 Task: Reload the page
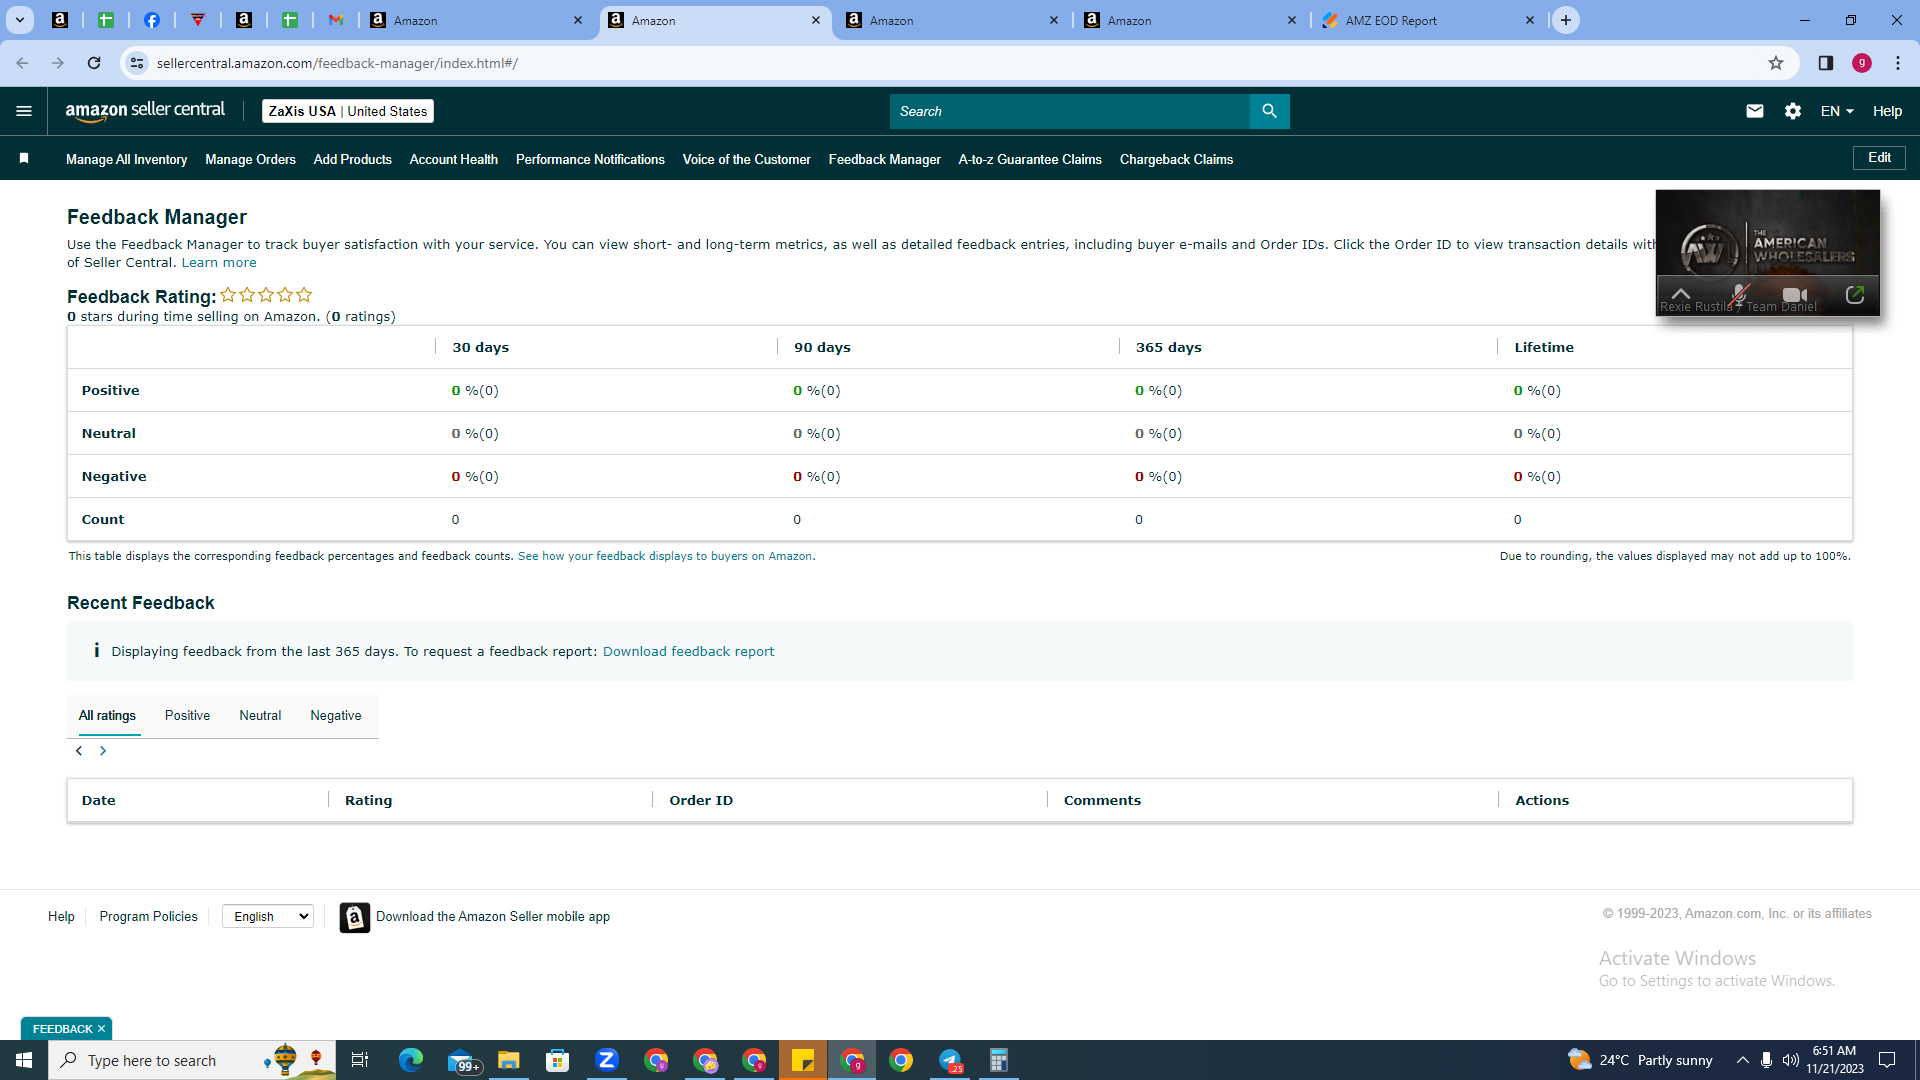coord(94,63)
